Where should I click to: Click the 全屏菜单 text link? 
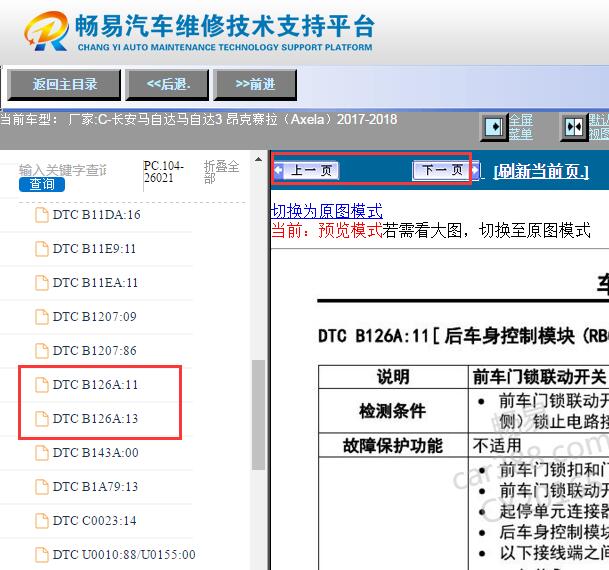click(521, 127)
